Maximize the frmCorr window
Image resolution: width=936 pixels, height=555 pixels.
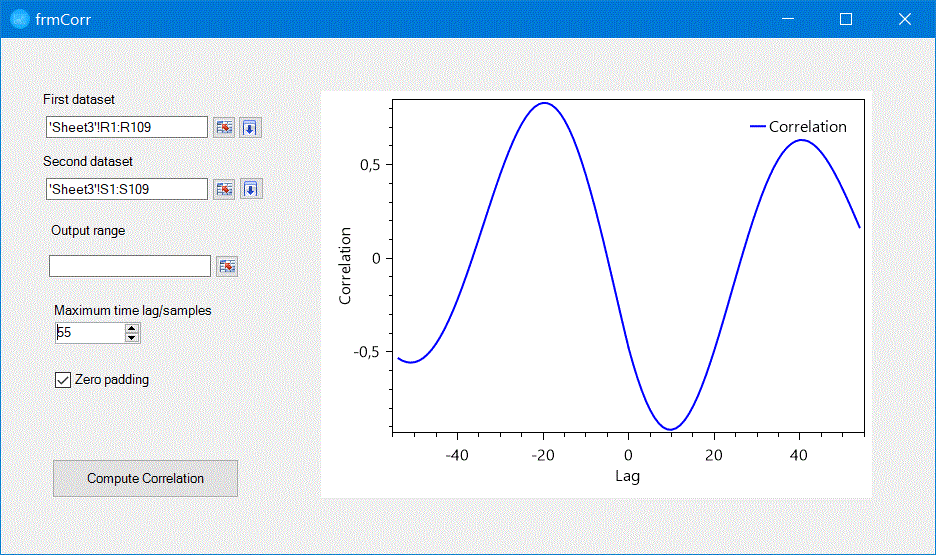click(846, 19)
